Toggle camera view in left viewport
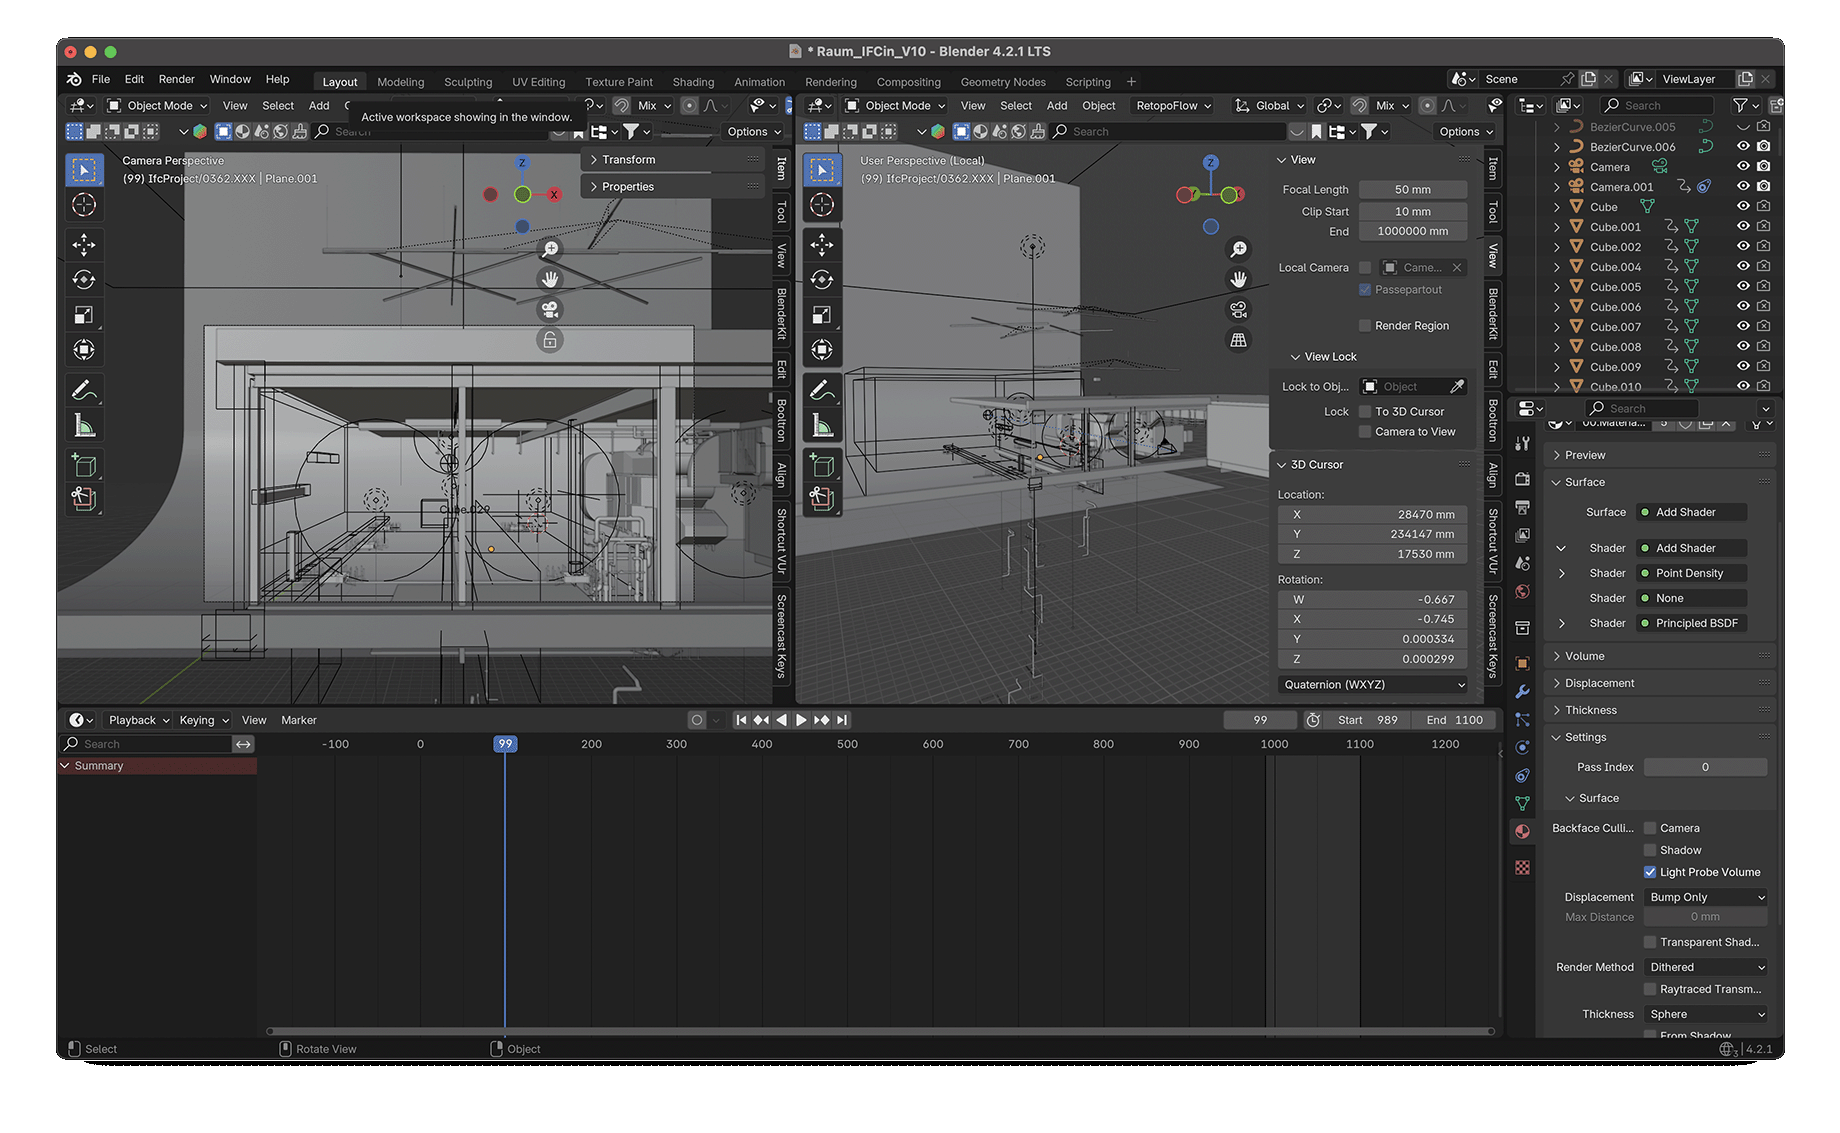The height and width of the screenshot is (1133, 1840). click(550, 310)
